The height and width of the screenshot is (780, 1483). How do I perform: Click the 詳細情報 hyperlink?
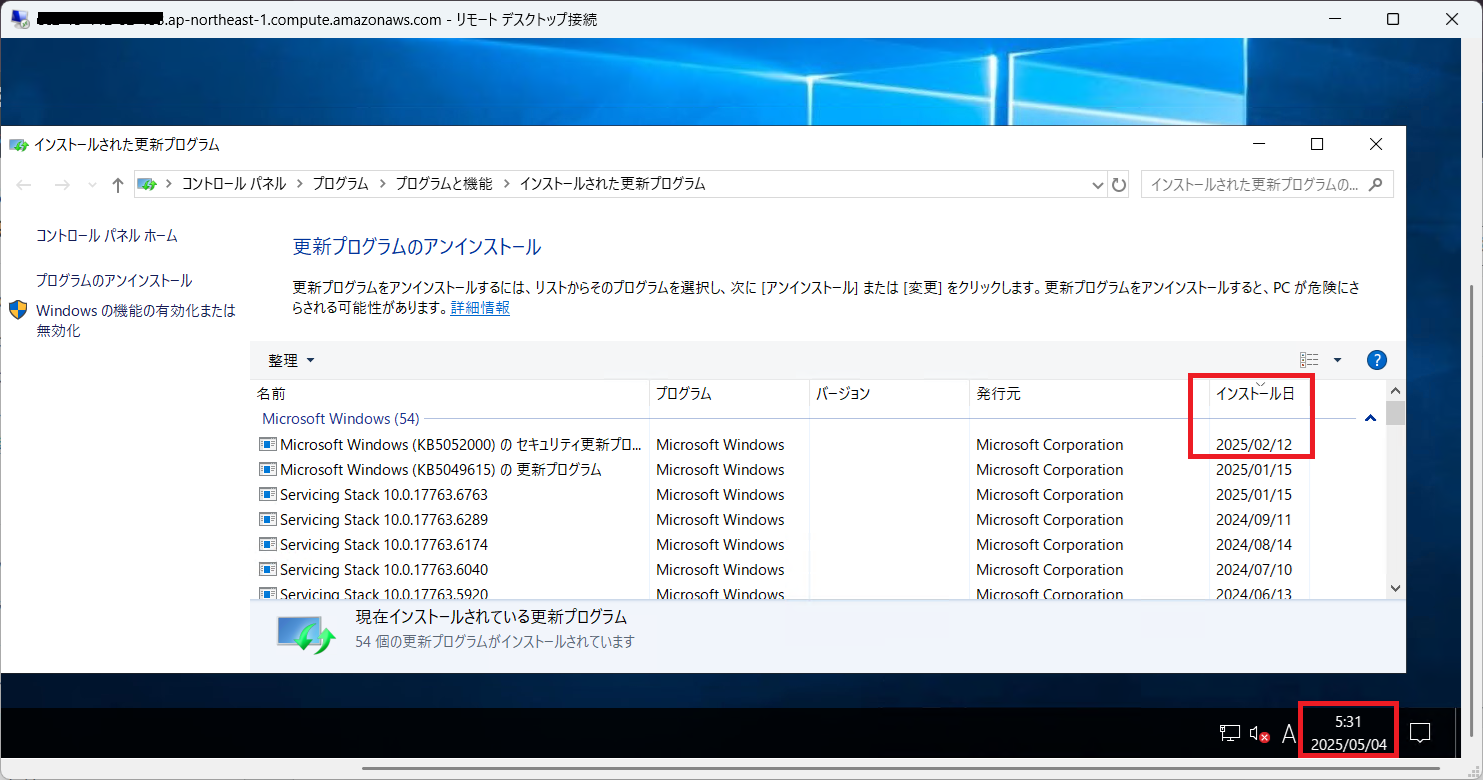click(x=480, y=308)
